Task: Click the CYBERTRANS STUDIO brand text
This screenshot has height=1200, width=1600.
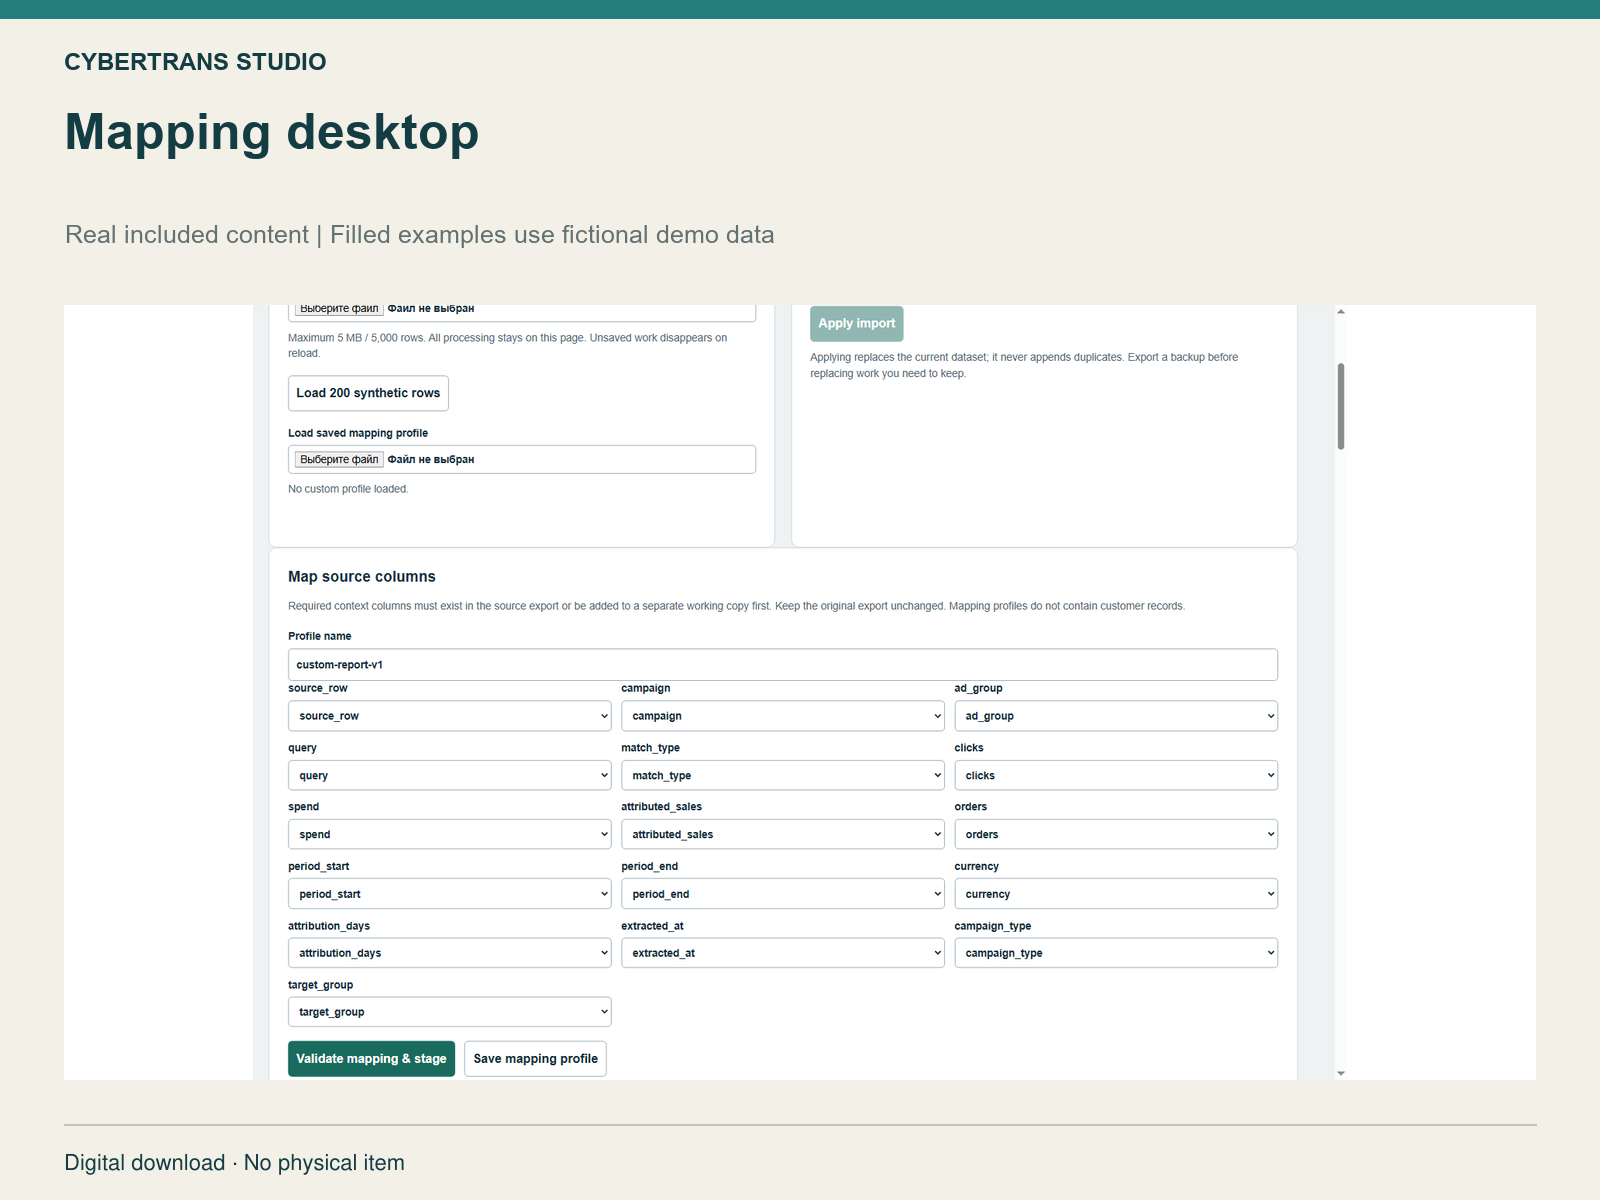Action: pos(195,62)
